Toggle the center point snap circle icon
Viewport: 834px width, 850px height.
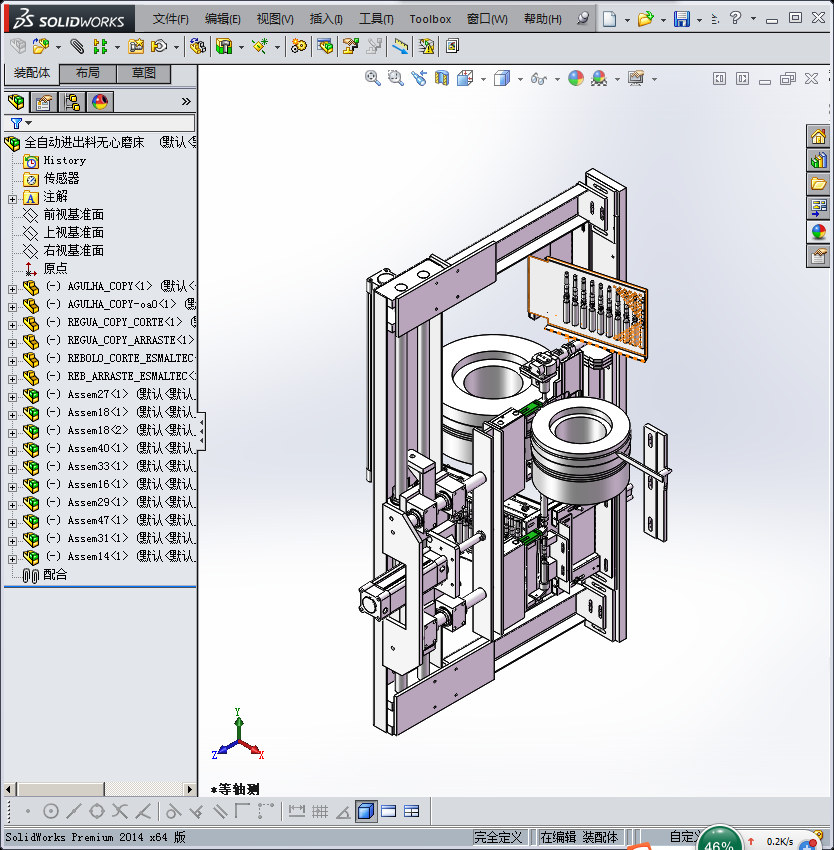pyautogui.click(x=50, y=811)
